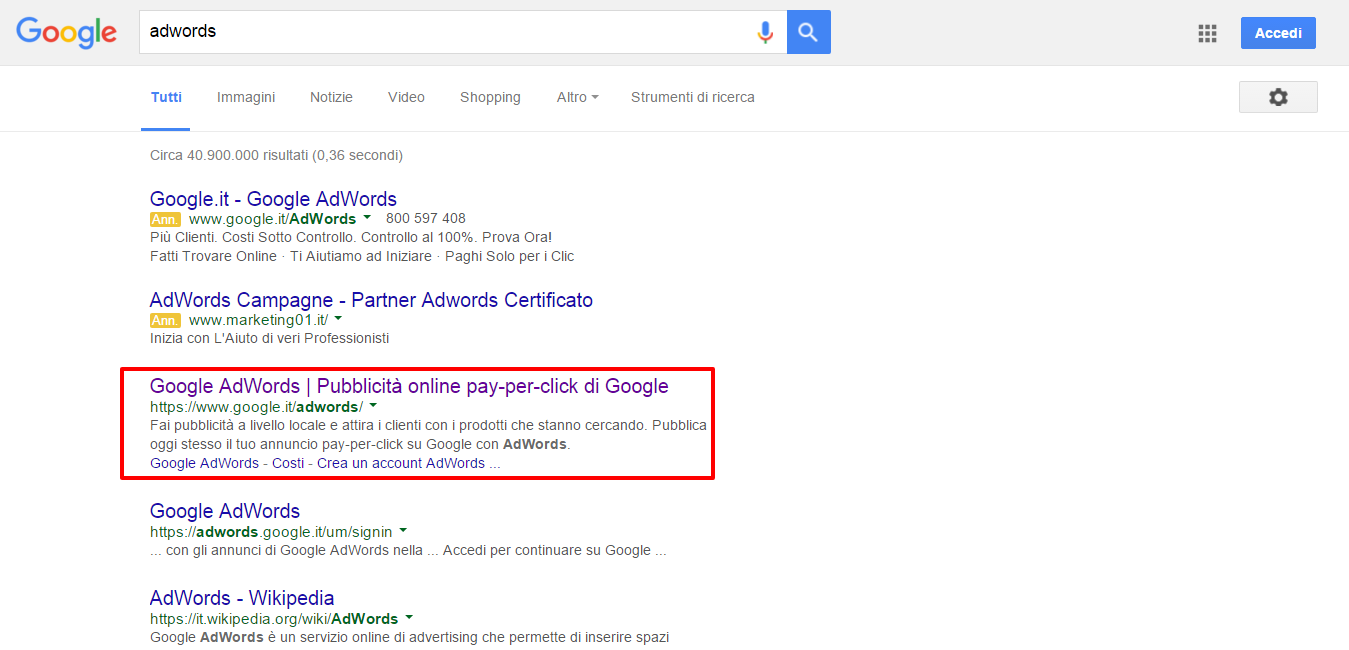Screen dimensions: 1349x650
Task: Click the www.marketing01.it/ green URL
Action: coord(258,320)
